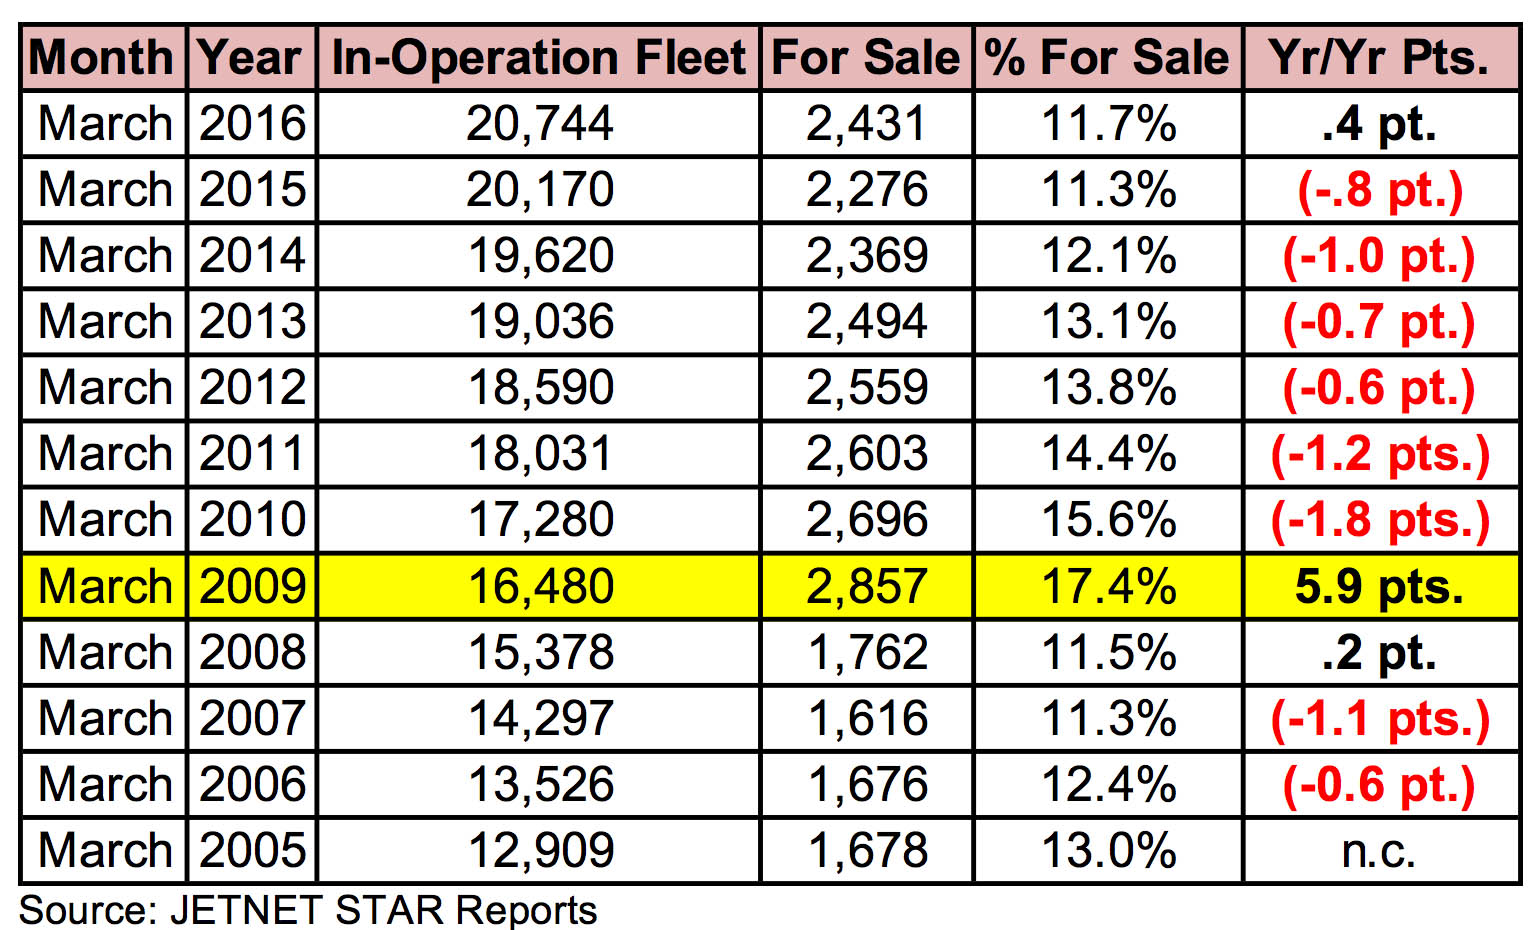The image size is (1539, 930).
Task: Select the fleet value 12,909
Action: 540,850
